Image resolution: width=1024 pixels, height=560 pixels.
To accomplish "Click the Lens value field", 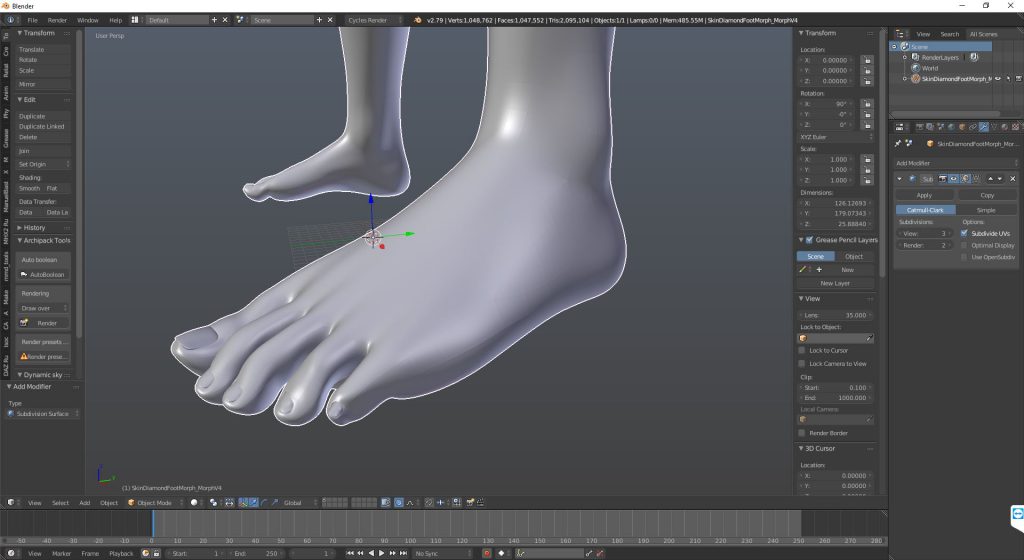I will pos(836,315).
